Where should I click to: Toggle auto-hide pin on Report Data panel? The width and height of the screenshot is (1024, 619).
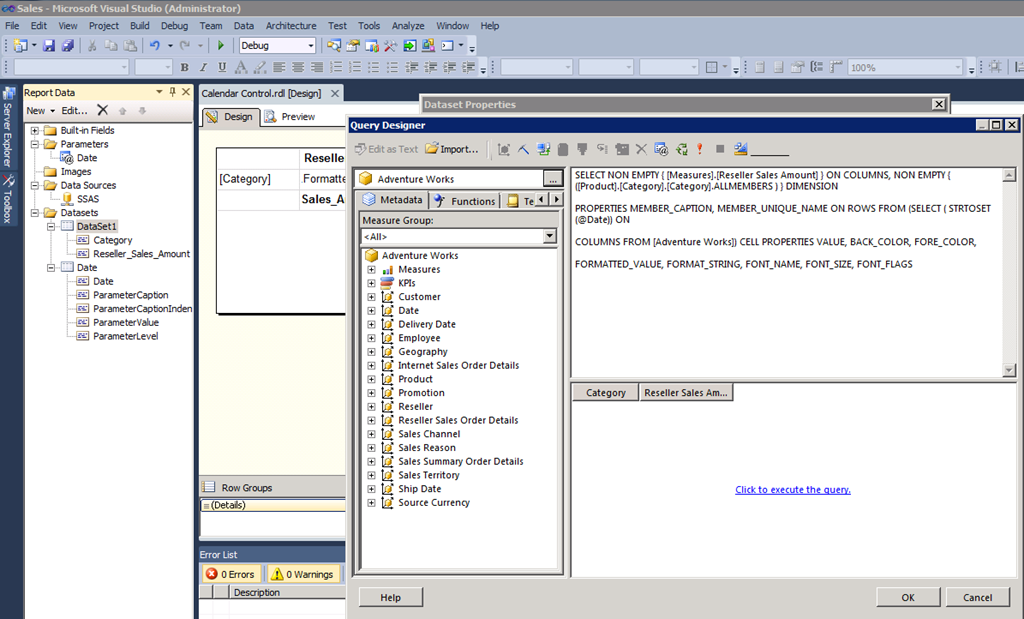(x=172, y=92)
